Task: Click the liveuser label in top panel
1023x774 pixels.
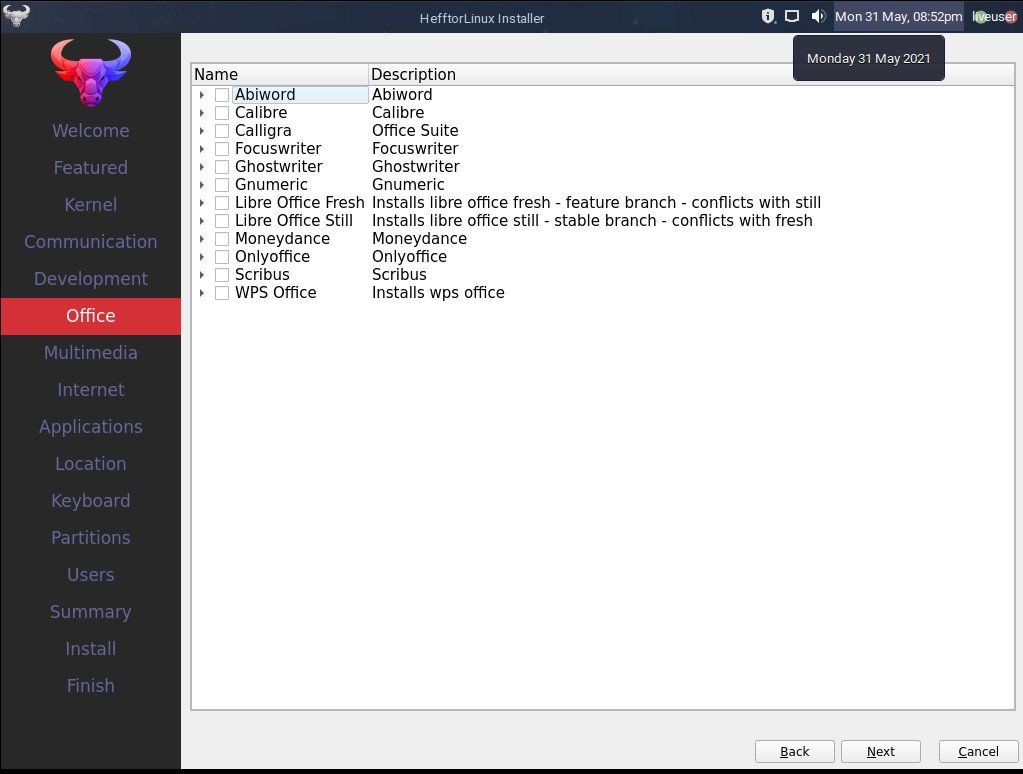Action: [x=994, y=16]
